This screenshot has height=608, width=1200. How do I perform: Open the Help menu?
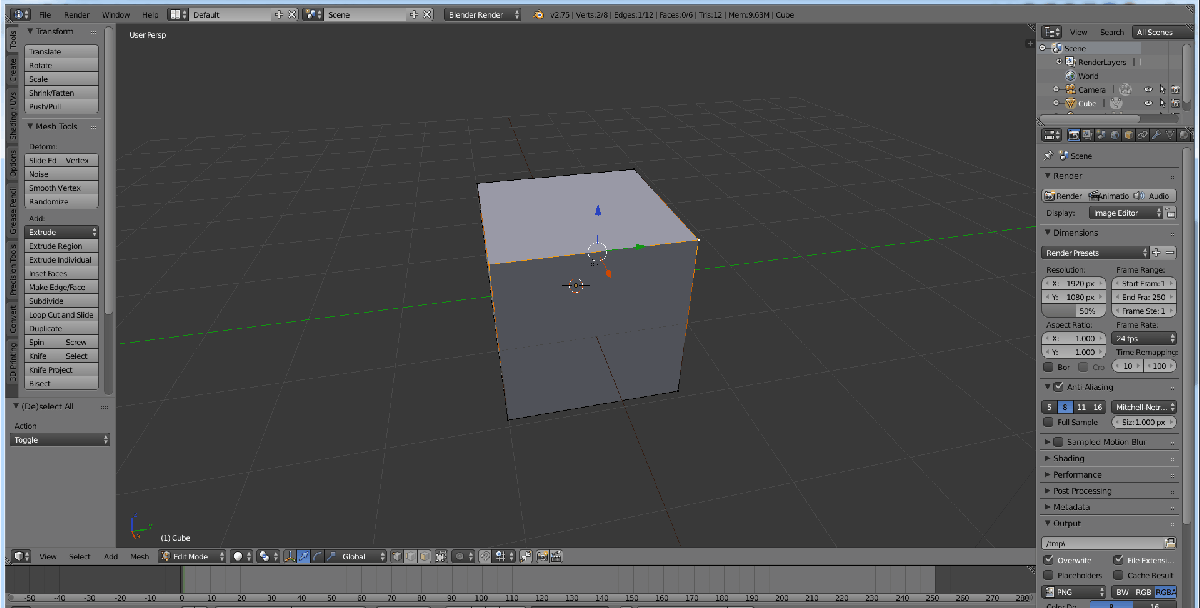point(150,15)
